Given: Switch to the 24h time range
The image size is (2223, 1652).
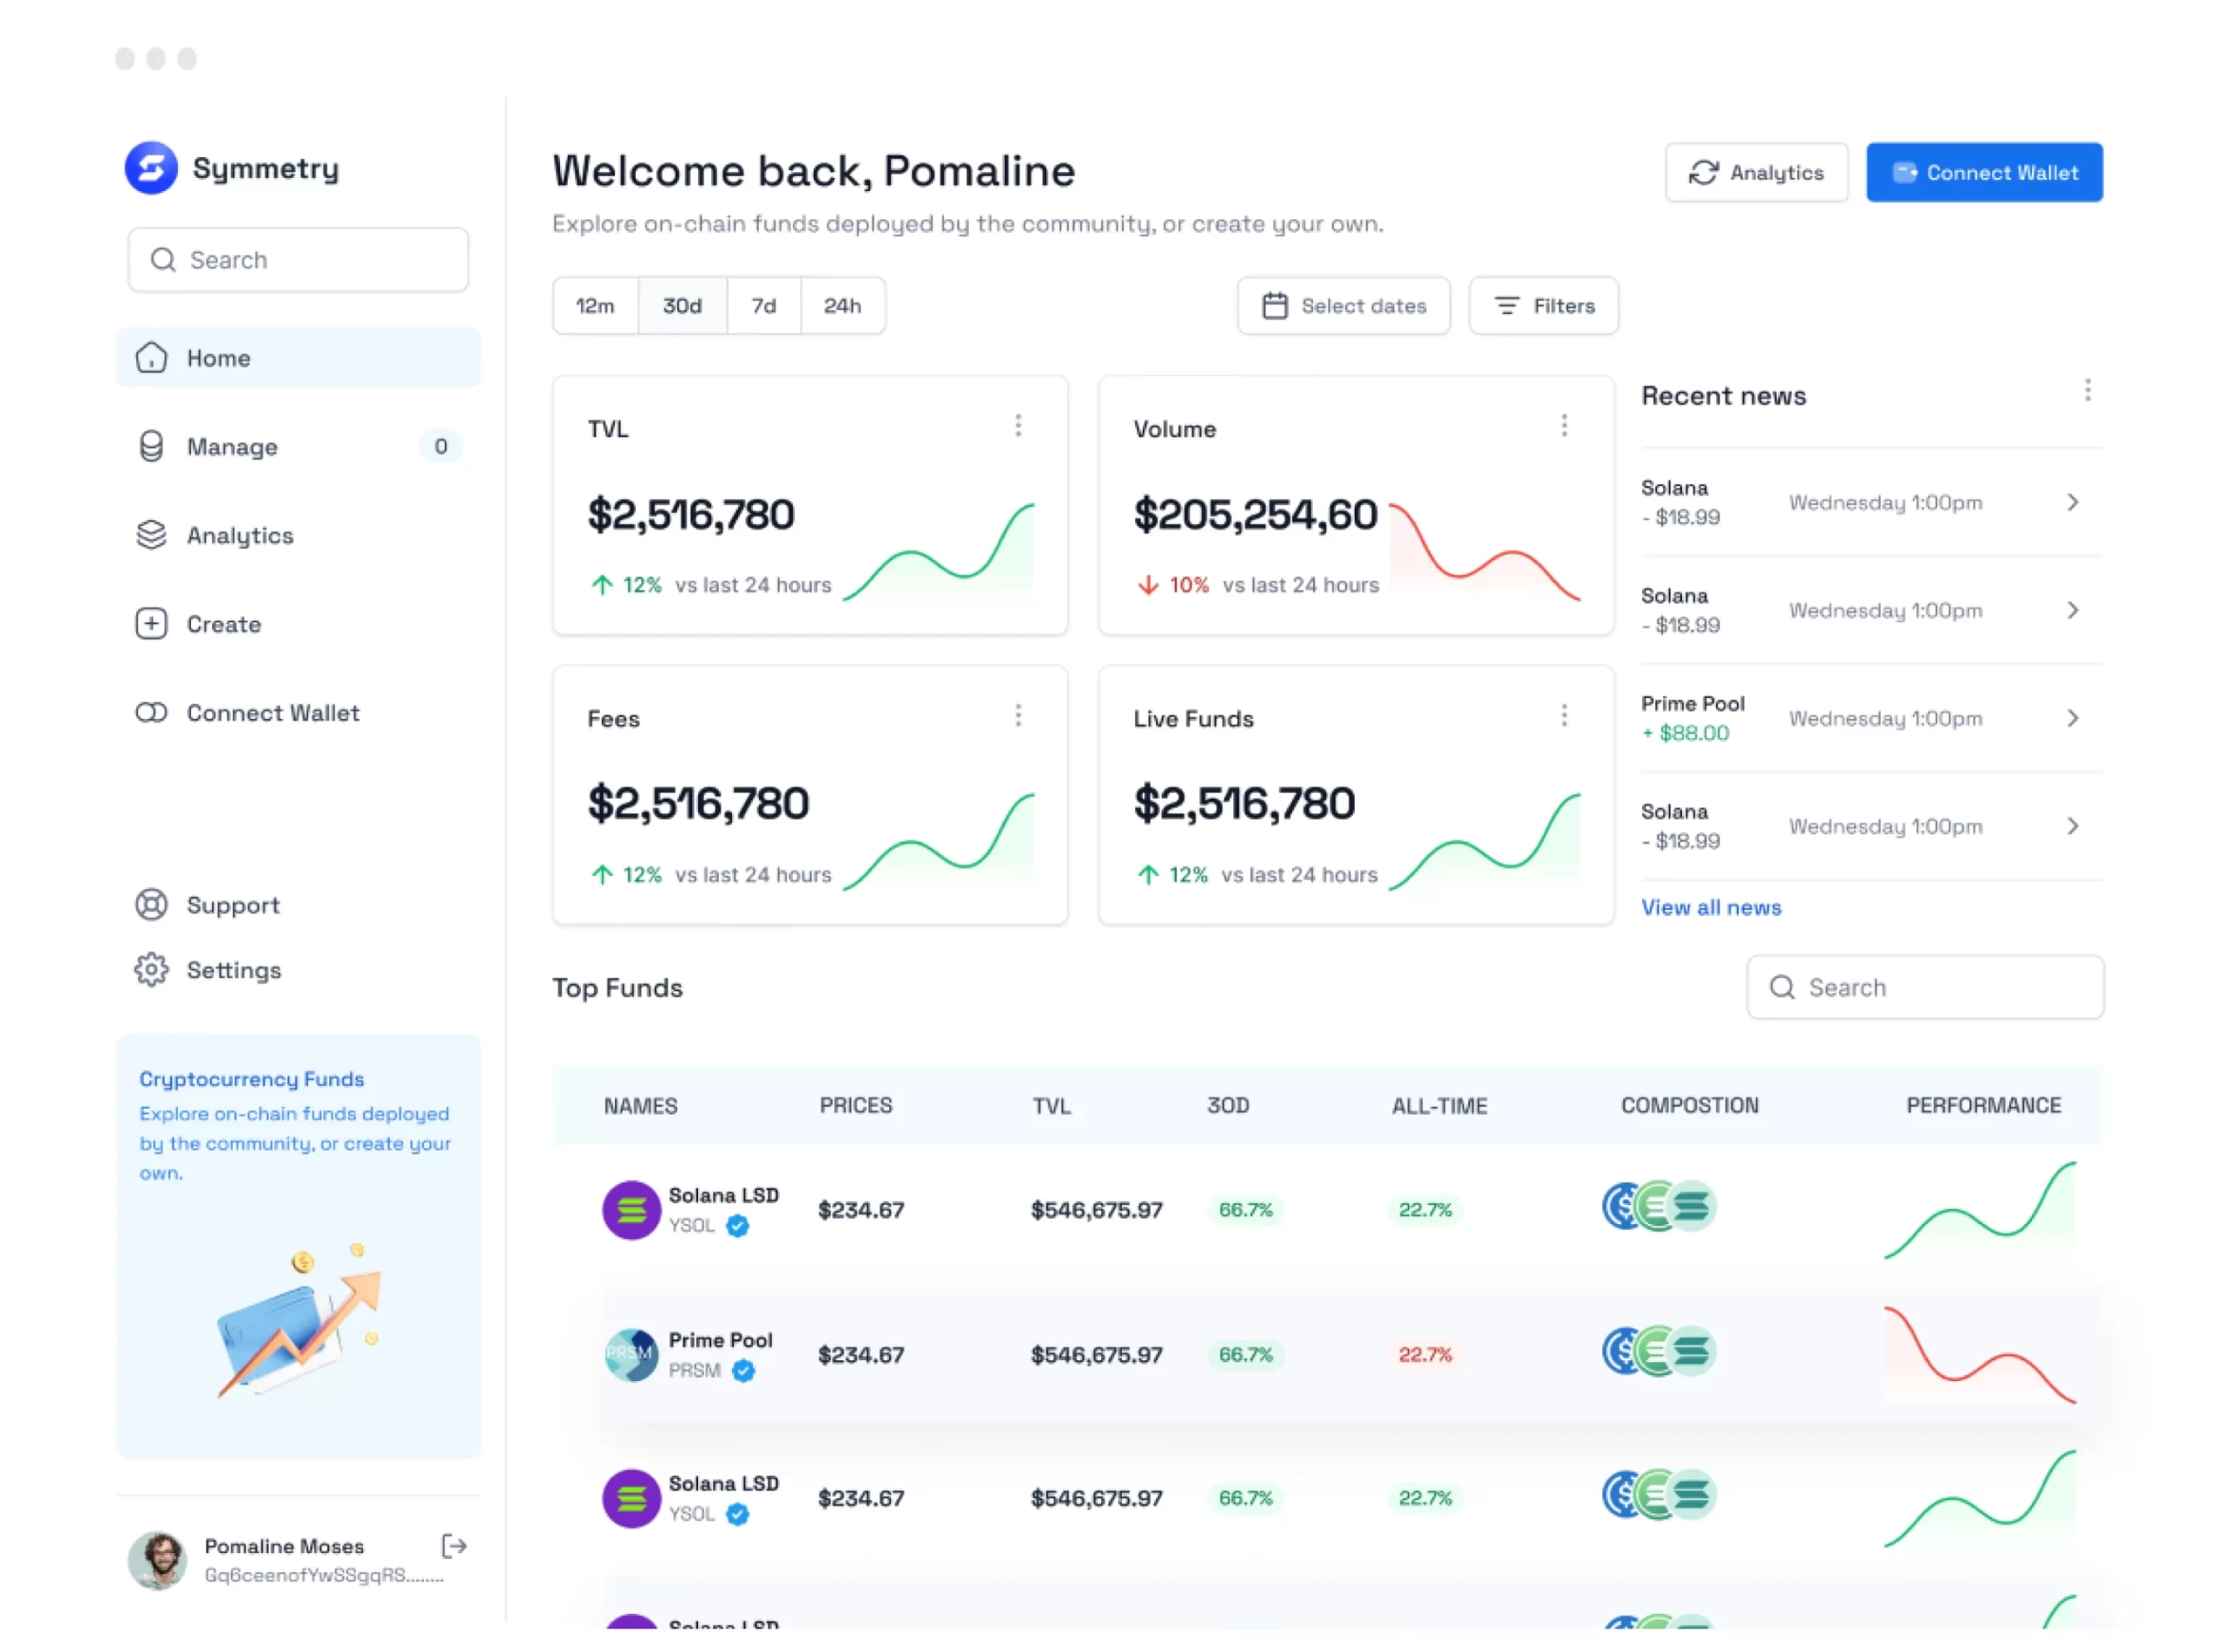Looking at the screenshot, I should (843, 306).
